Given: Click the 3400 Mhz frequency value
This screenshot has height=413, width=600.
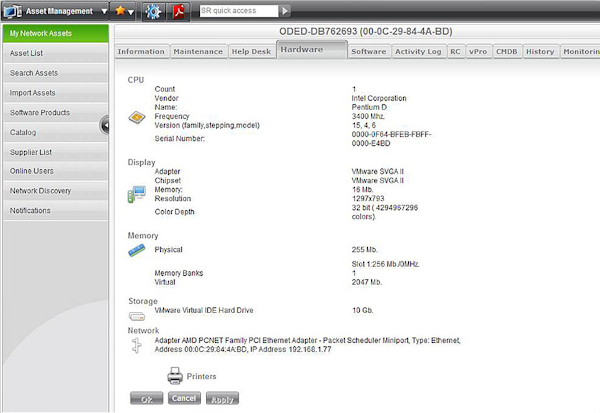Looking at the screenshot, I should pos(368,116).
